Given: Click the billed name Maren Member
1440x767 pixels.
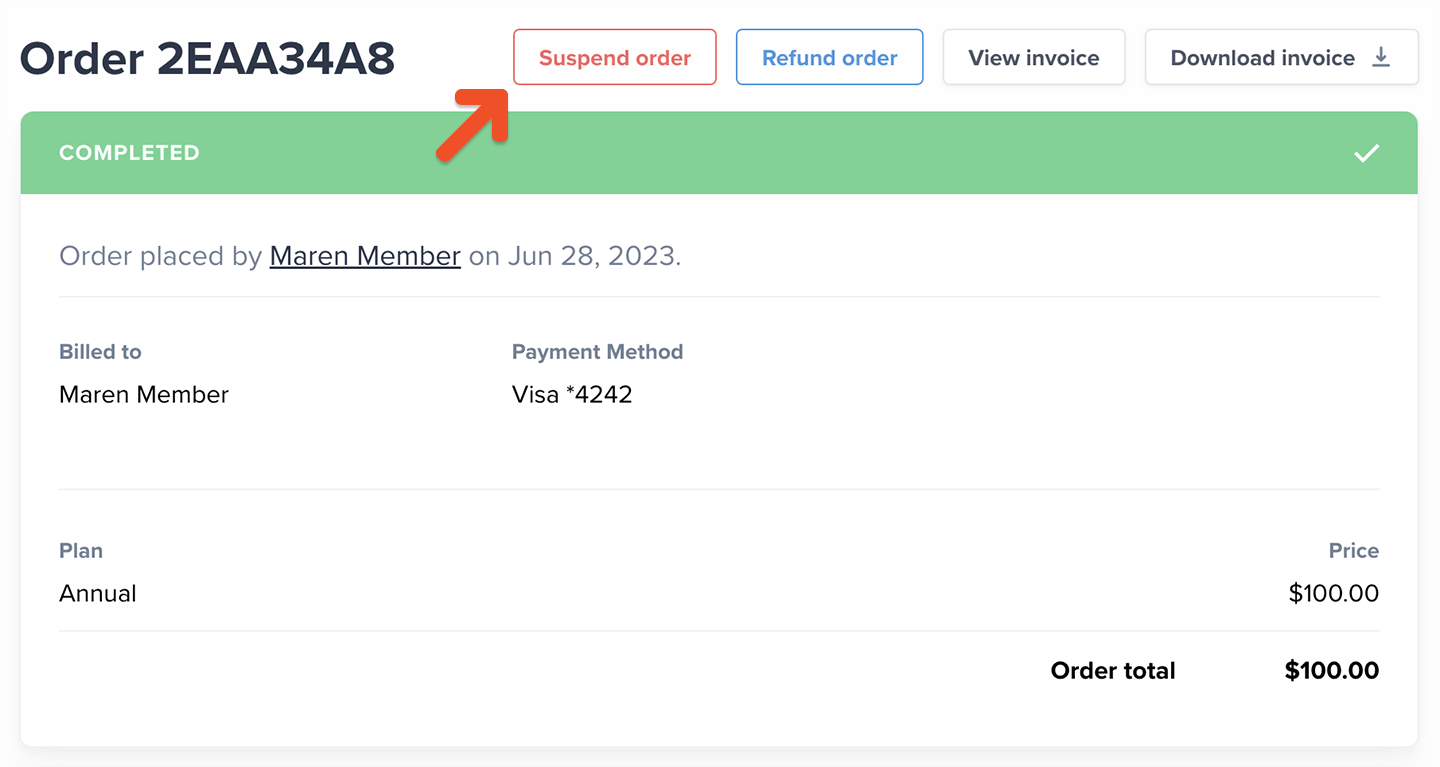Looking at the screenshot, I should point(144,395).
